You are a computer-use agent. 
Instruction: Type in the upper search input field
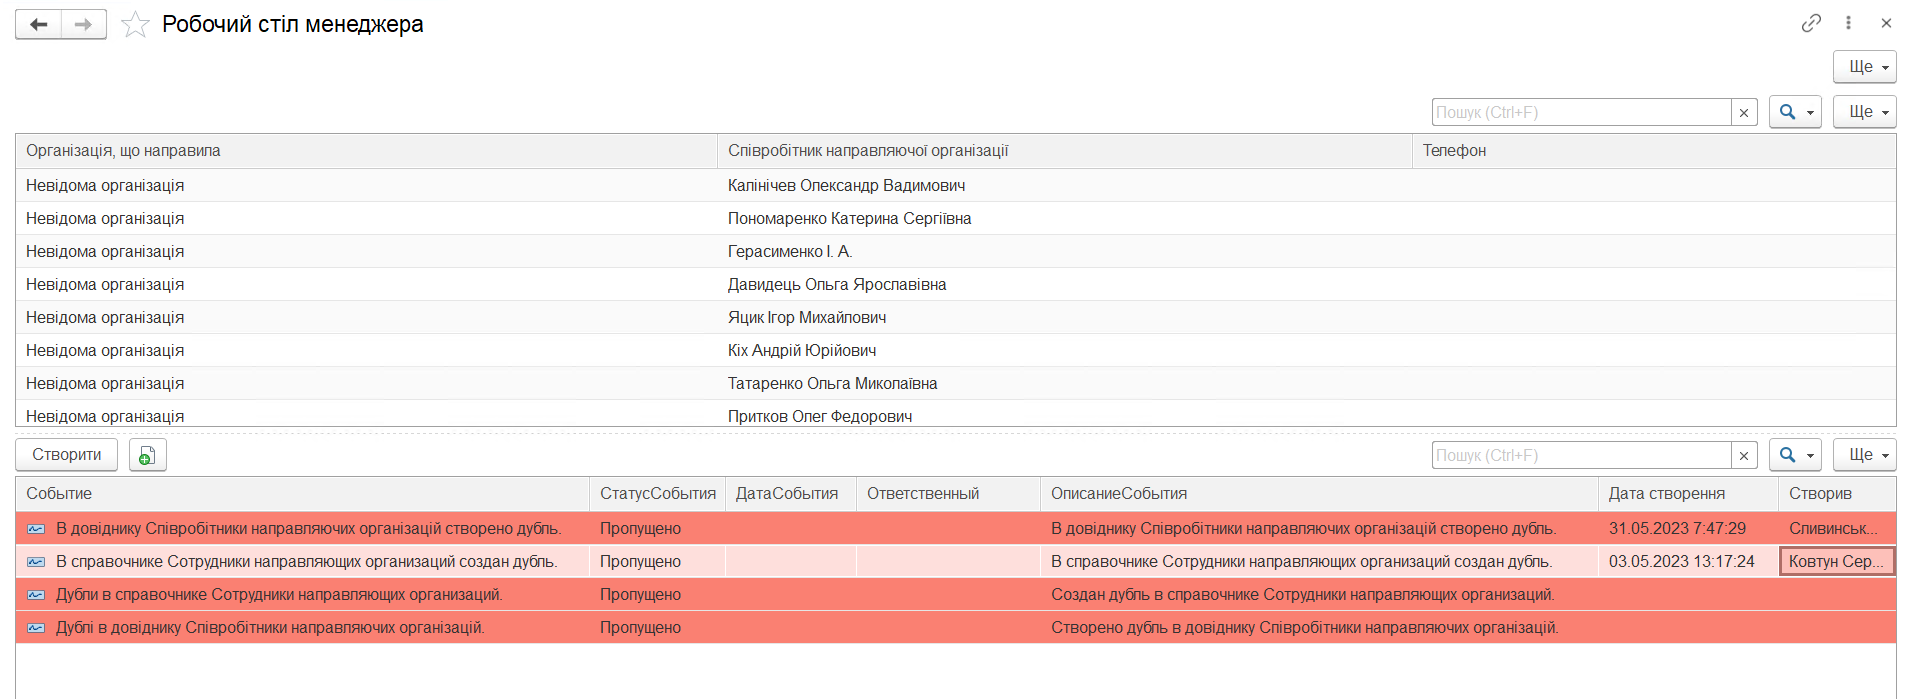coord(1580,112)
